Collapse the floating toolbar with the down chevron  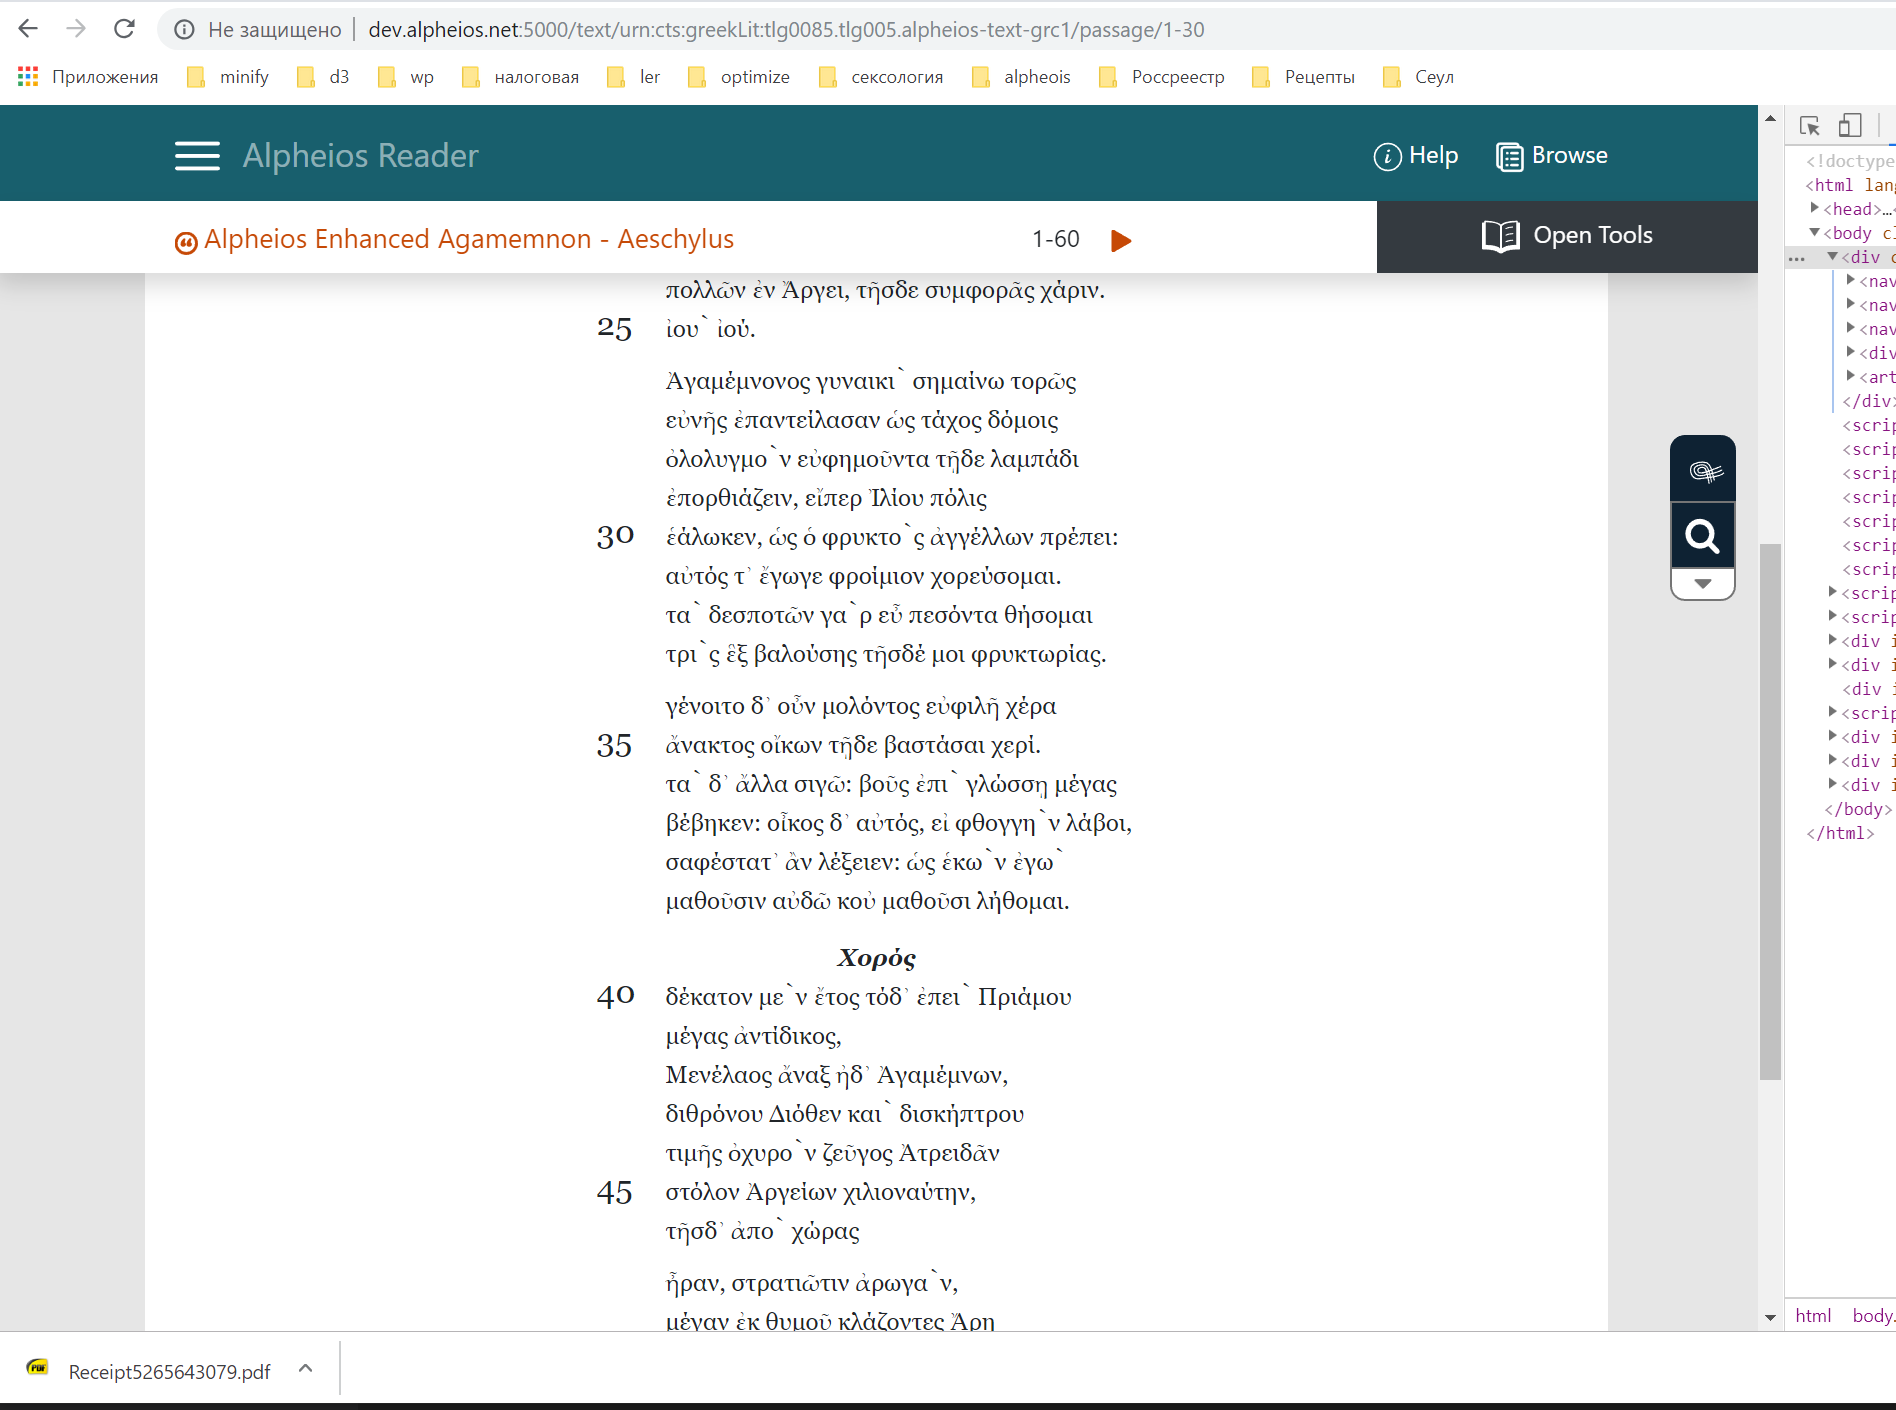pyautogui.click(x=1702, y=583)
